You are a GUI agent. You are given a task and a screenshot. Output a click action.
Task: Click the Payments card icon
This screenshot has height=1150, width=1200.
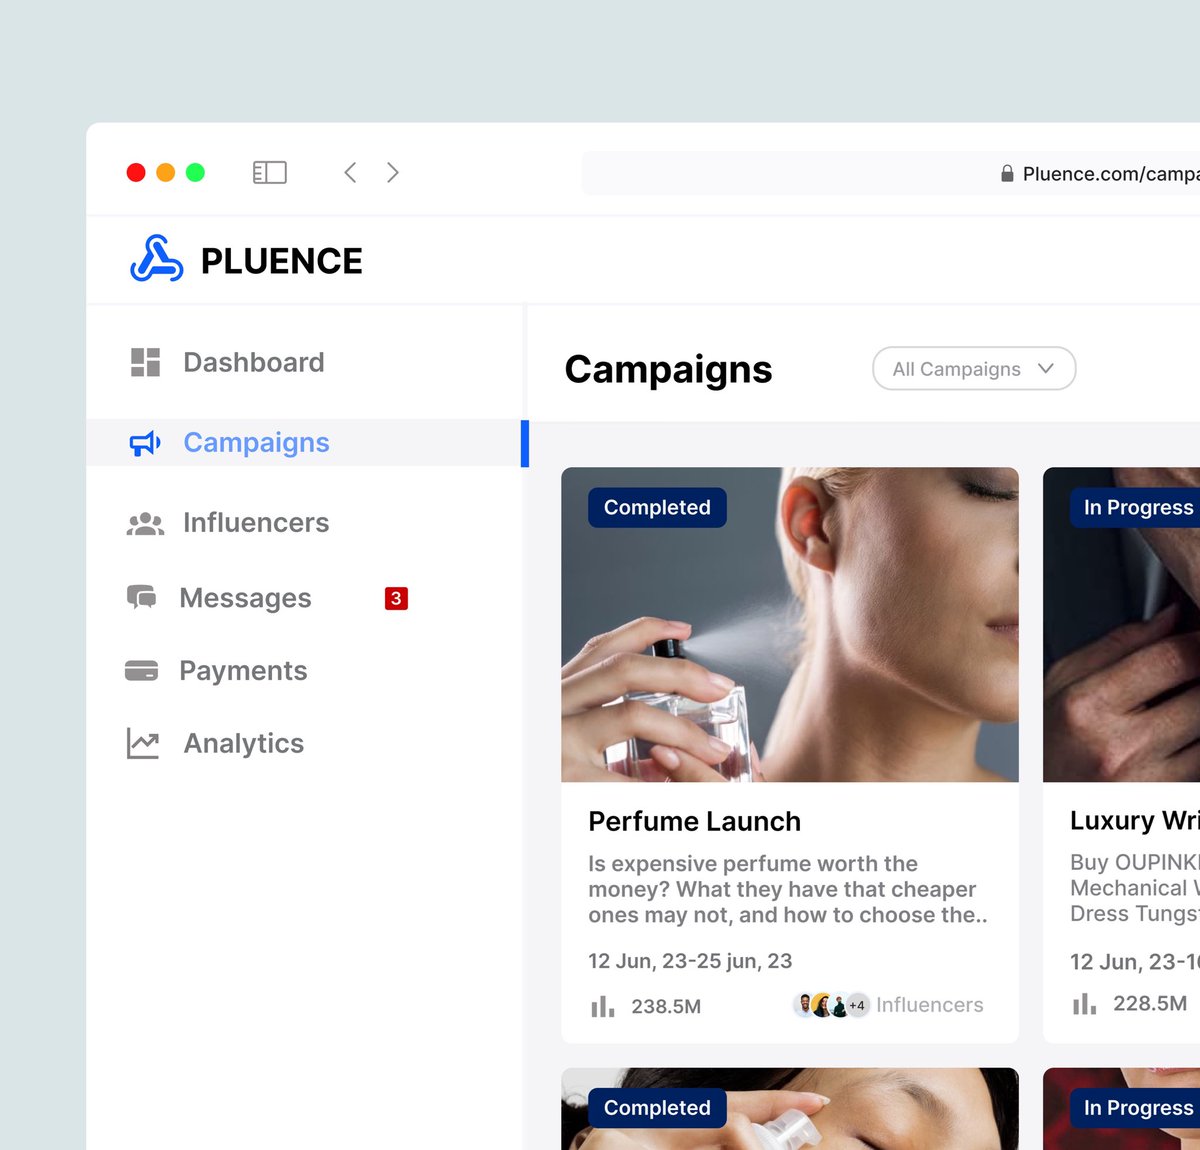(141, 671)
